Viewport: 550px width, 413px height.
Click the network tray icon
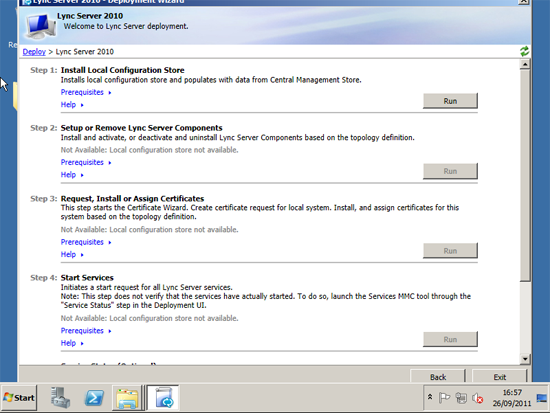point(461,398)
